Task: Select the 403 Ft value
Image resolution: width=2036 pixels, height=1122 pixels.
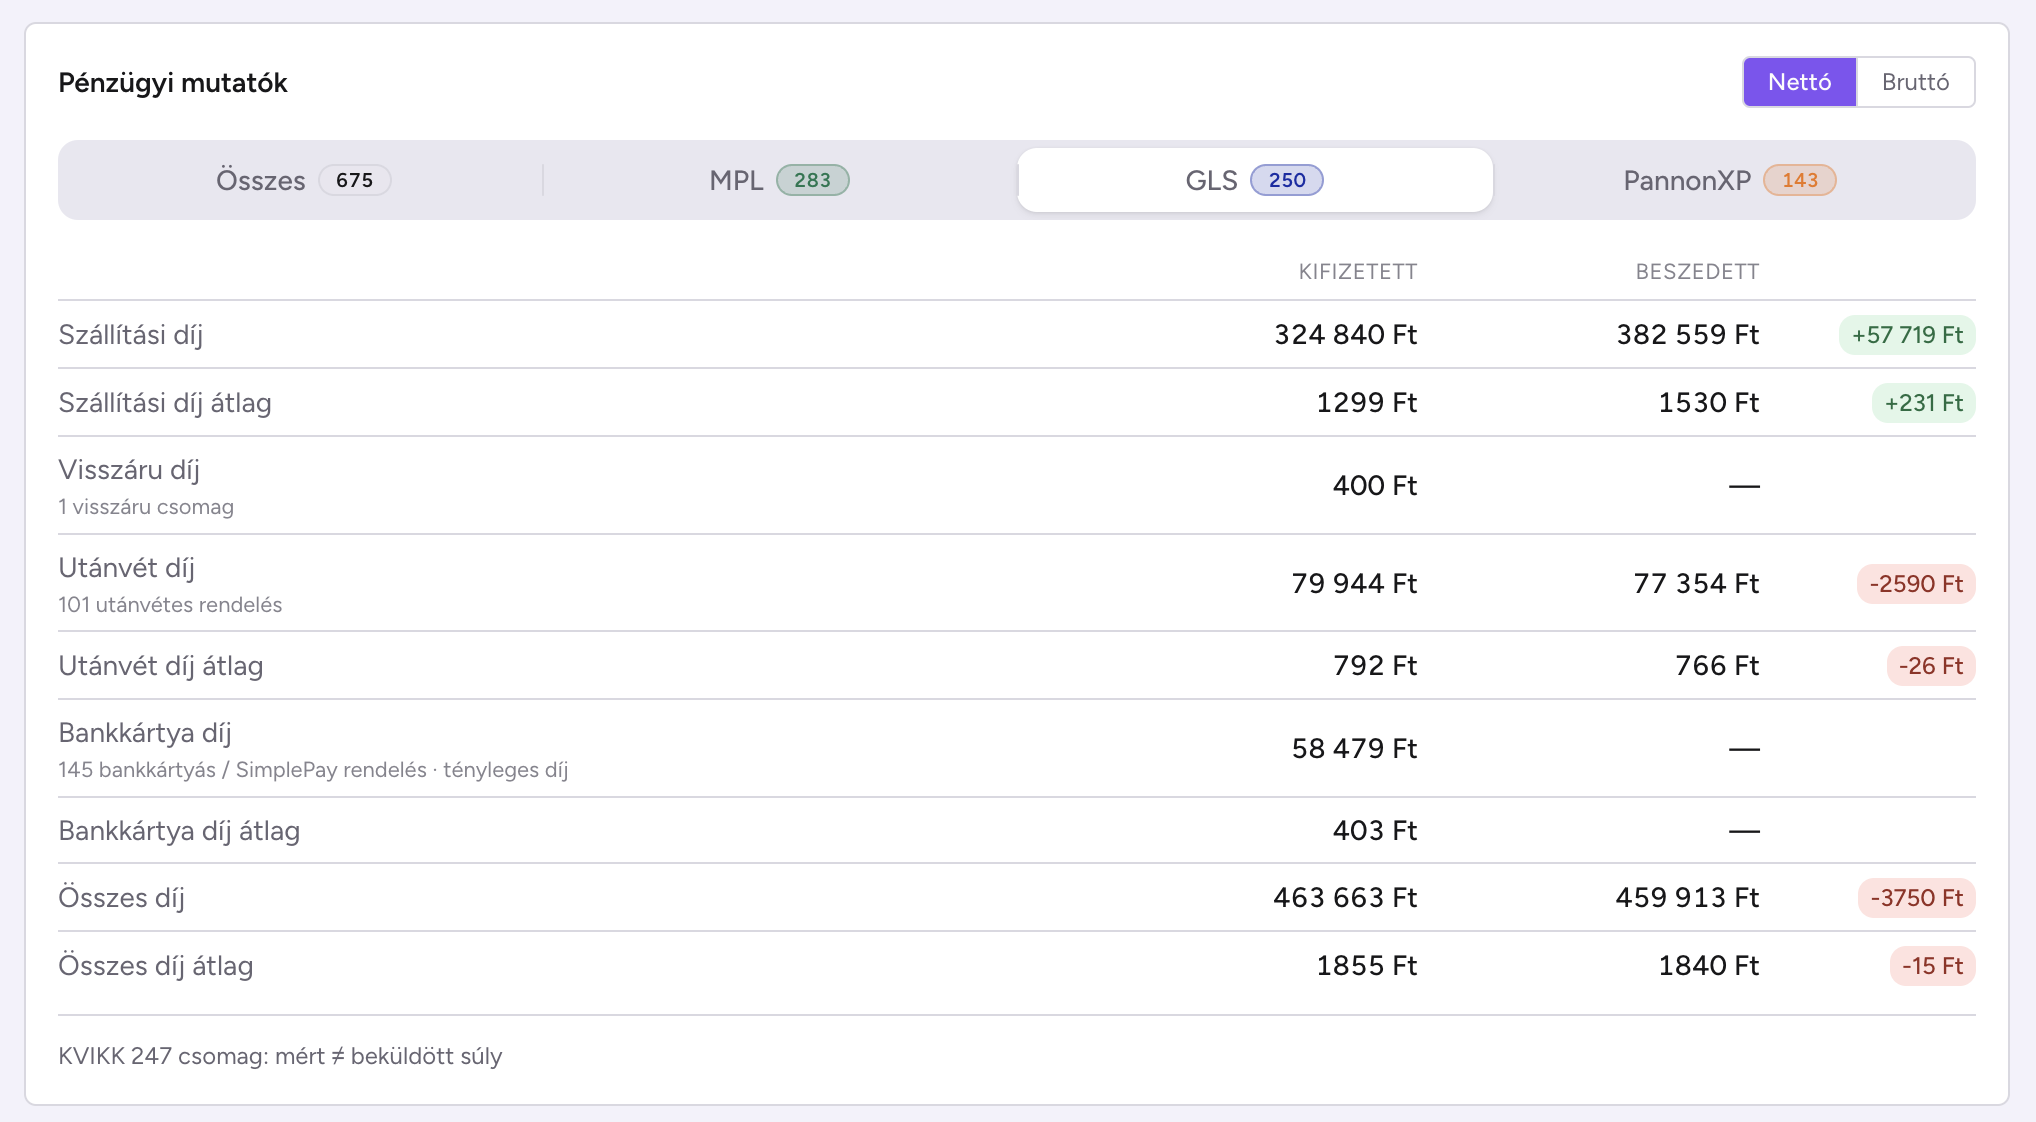Action: click(x=1375, y=831)
